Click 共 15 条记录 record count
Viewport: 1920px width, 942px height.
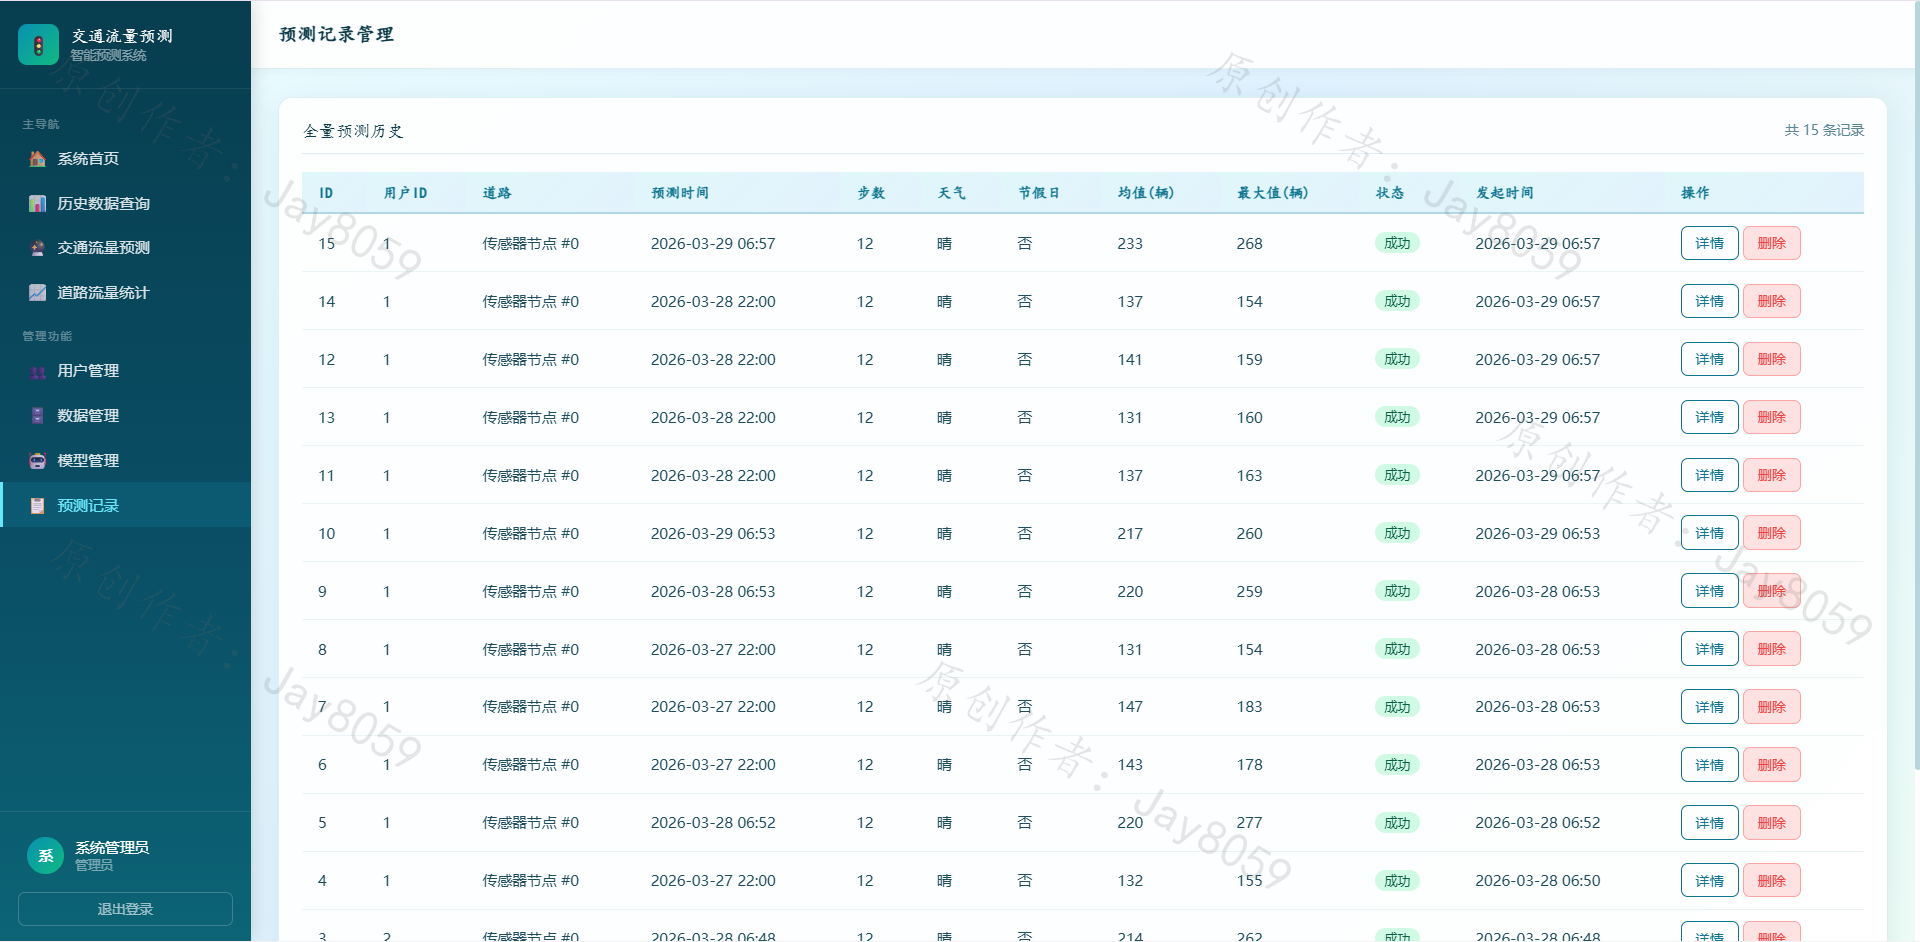pyautogui.click(x=1824, y=130)
